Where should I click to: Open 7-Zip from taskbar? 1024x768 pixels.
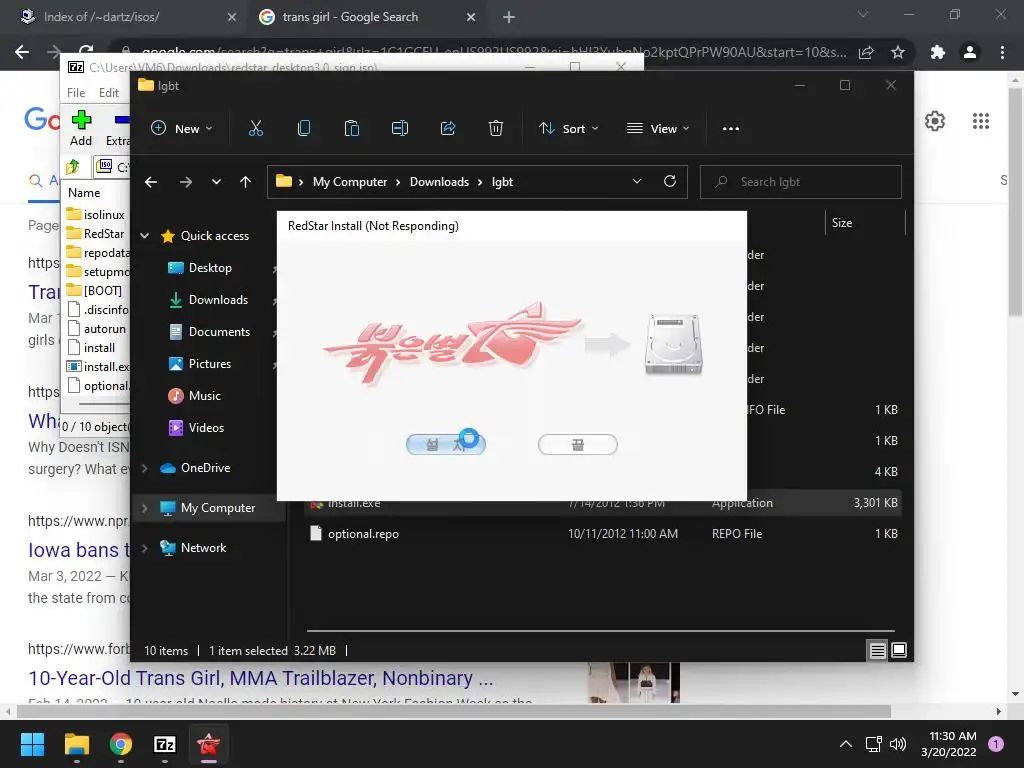point(165,744)
